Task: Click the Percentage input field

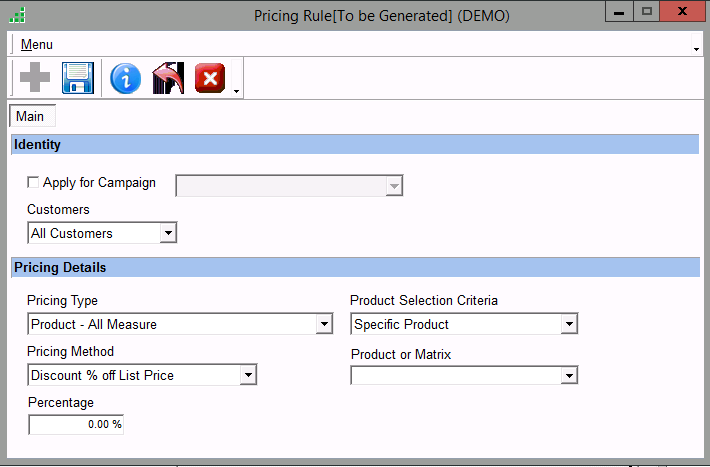Action: coord(76,424)
